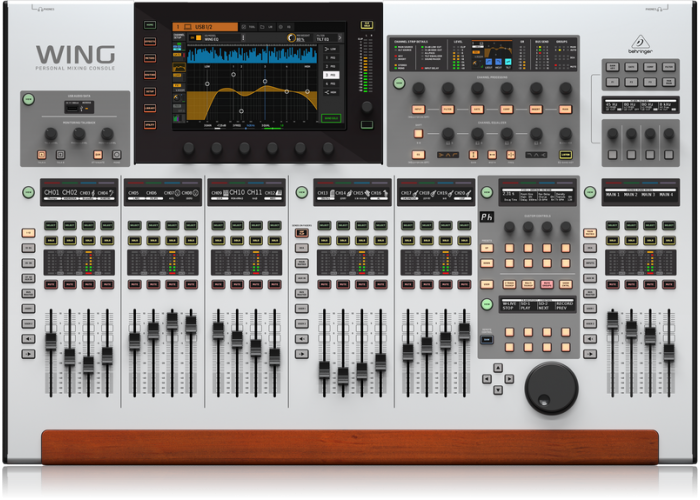Mute channel CH20
This screenshot has height=500, width=700.
[x=464, y=284]
